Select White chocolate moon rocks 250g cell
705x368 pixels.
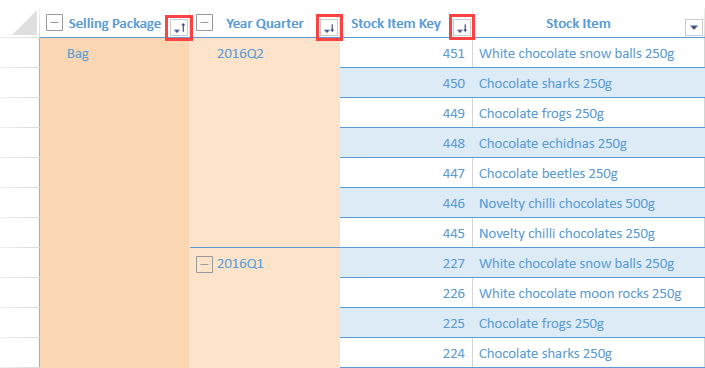point(589,293)
